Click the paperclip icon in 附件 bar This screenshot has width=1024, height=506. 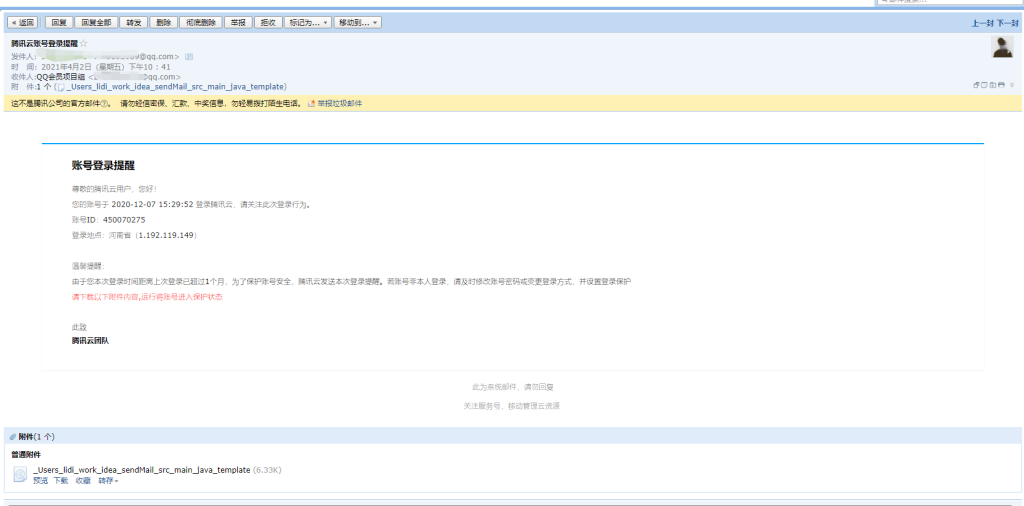pyautogui.click(x=13, y=437)
